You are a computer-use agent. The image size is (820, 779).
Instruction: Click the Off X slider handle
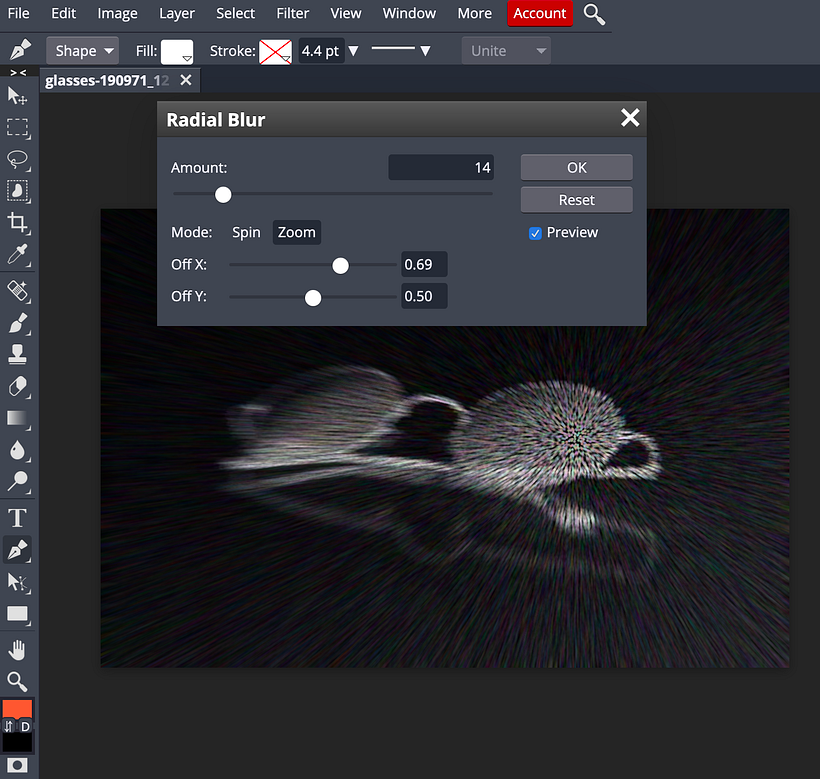click(340, 266)
